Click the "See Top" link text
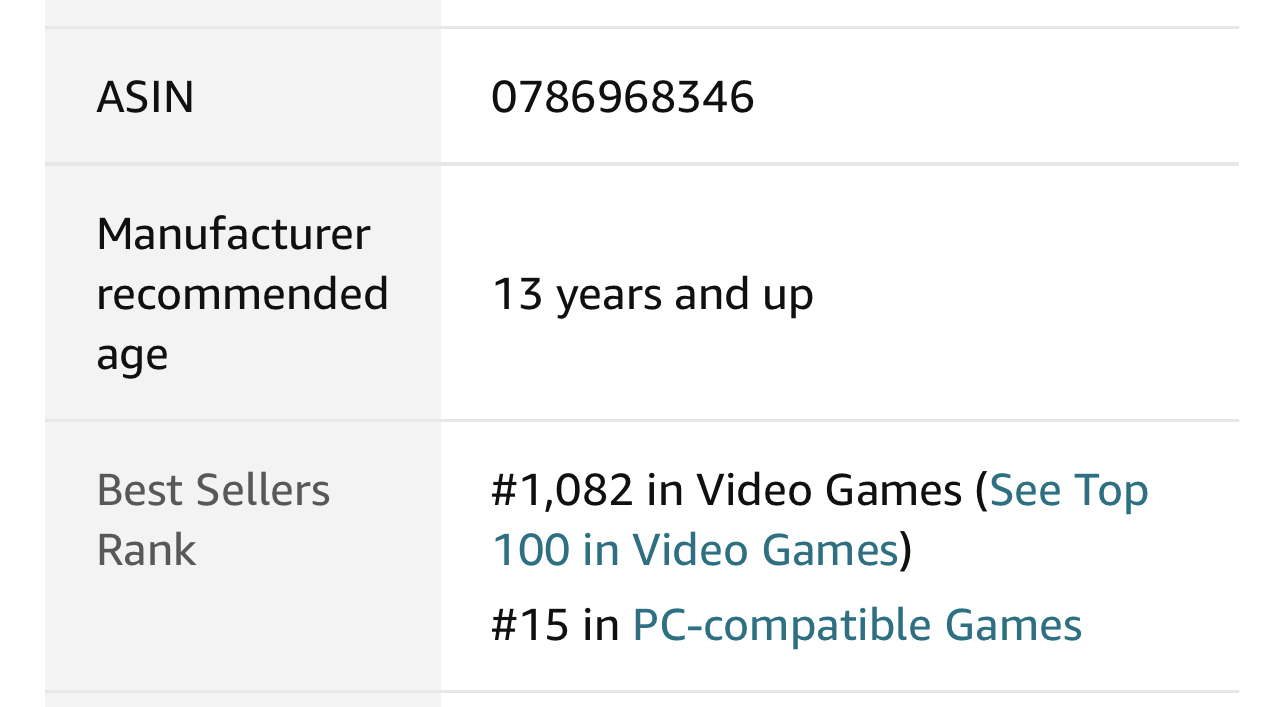 click(1068, 490)
